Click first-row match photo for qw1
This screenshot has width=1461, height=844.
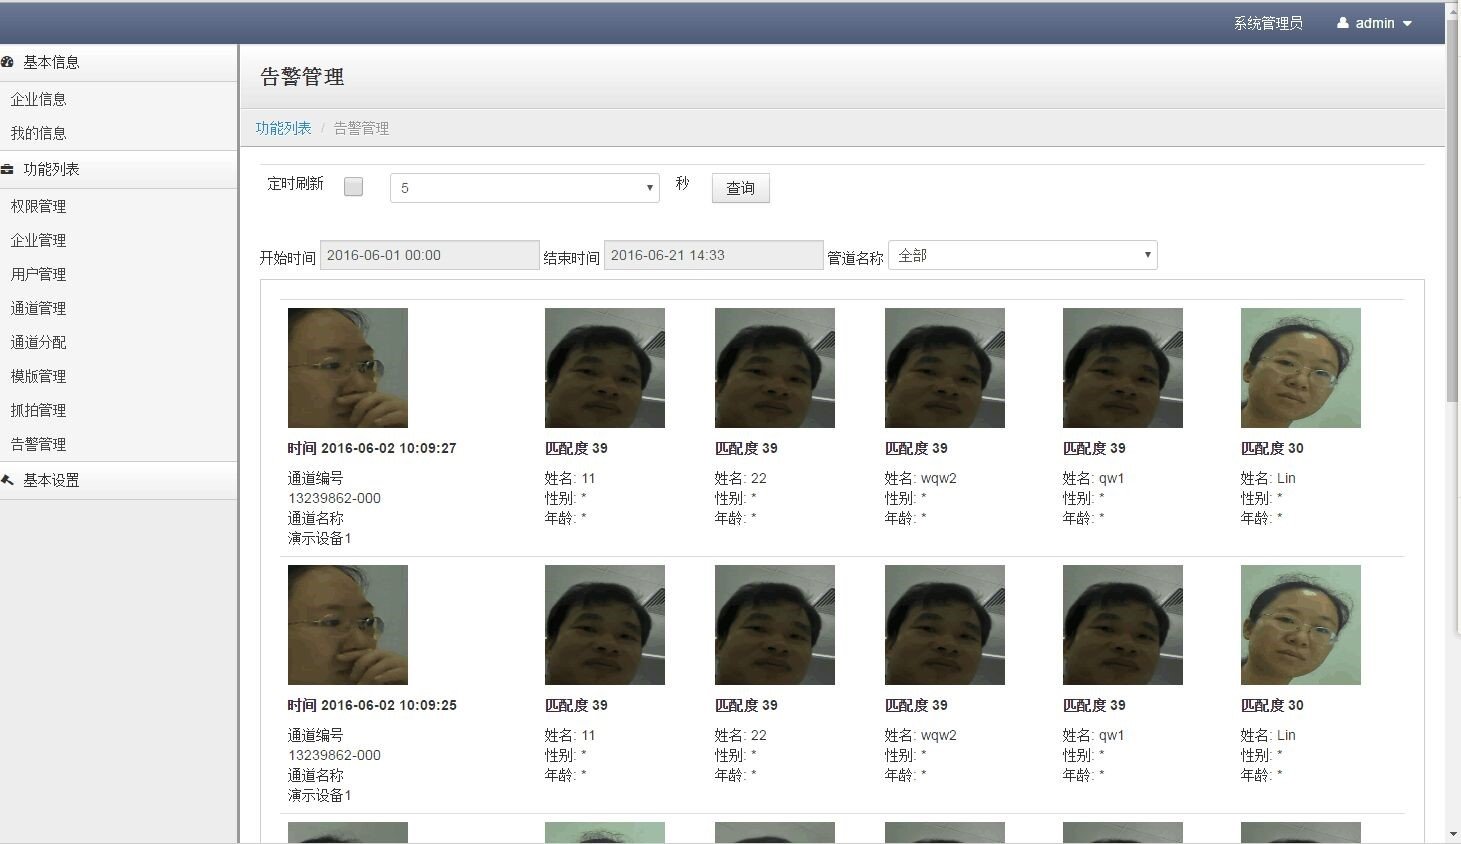coord(1123,368)
